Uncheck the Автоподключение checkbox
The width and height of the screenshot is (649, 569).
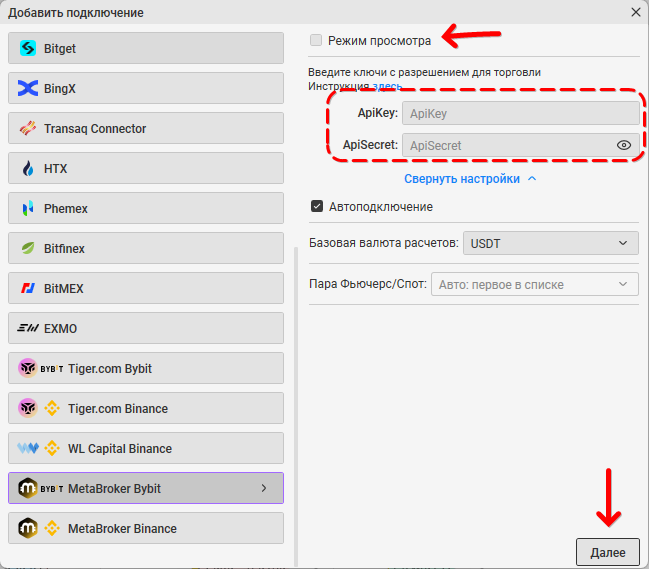[317, 206]
